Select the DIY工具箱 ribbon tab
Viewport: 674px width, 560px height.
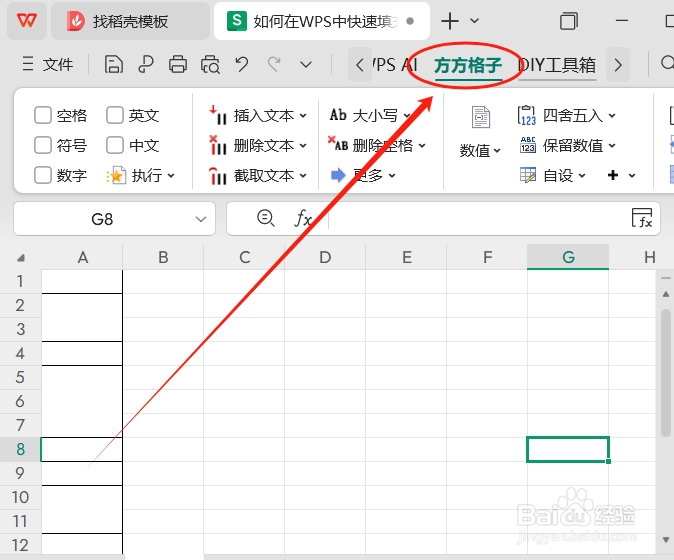(x=557, y=65)
